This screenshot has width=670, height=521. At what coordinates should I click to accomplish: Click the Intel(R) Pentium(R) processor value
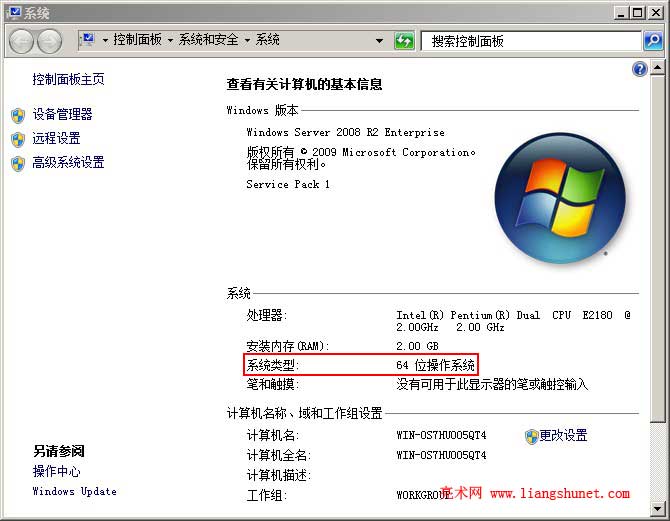513,321
